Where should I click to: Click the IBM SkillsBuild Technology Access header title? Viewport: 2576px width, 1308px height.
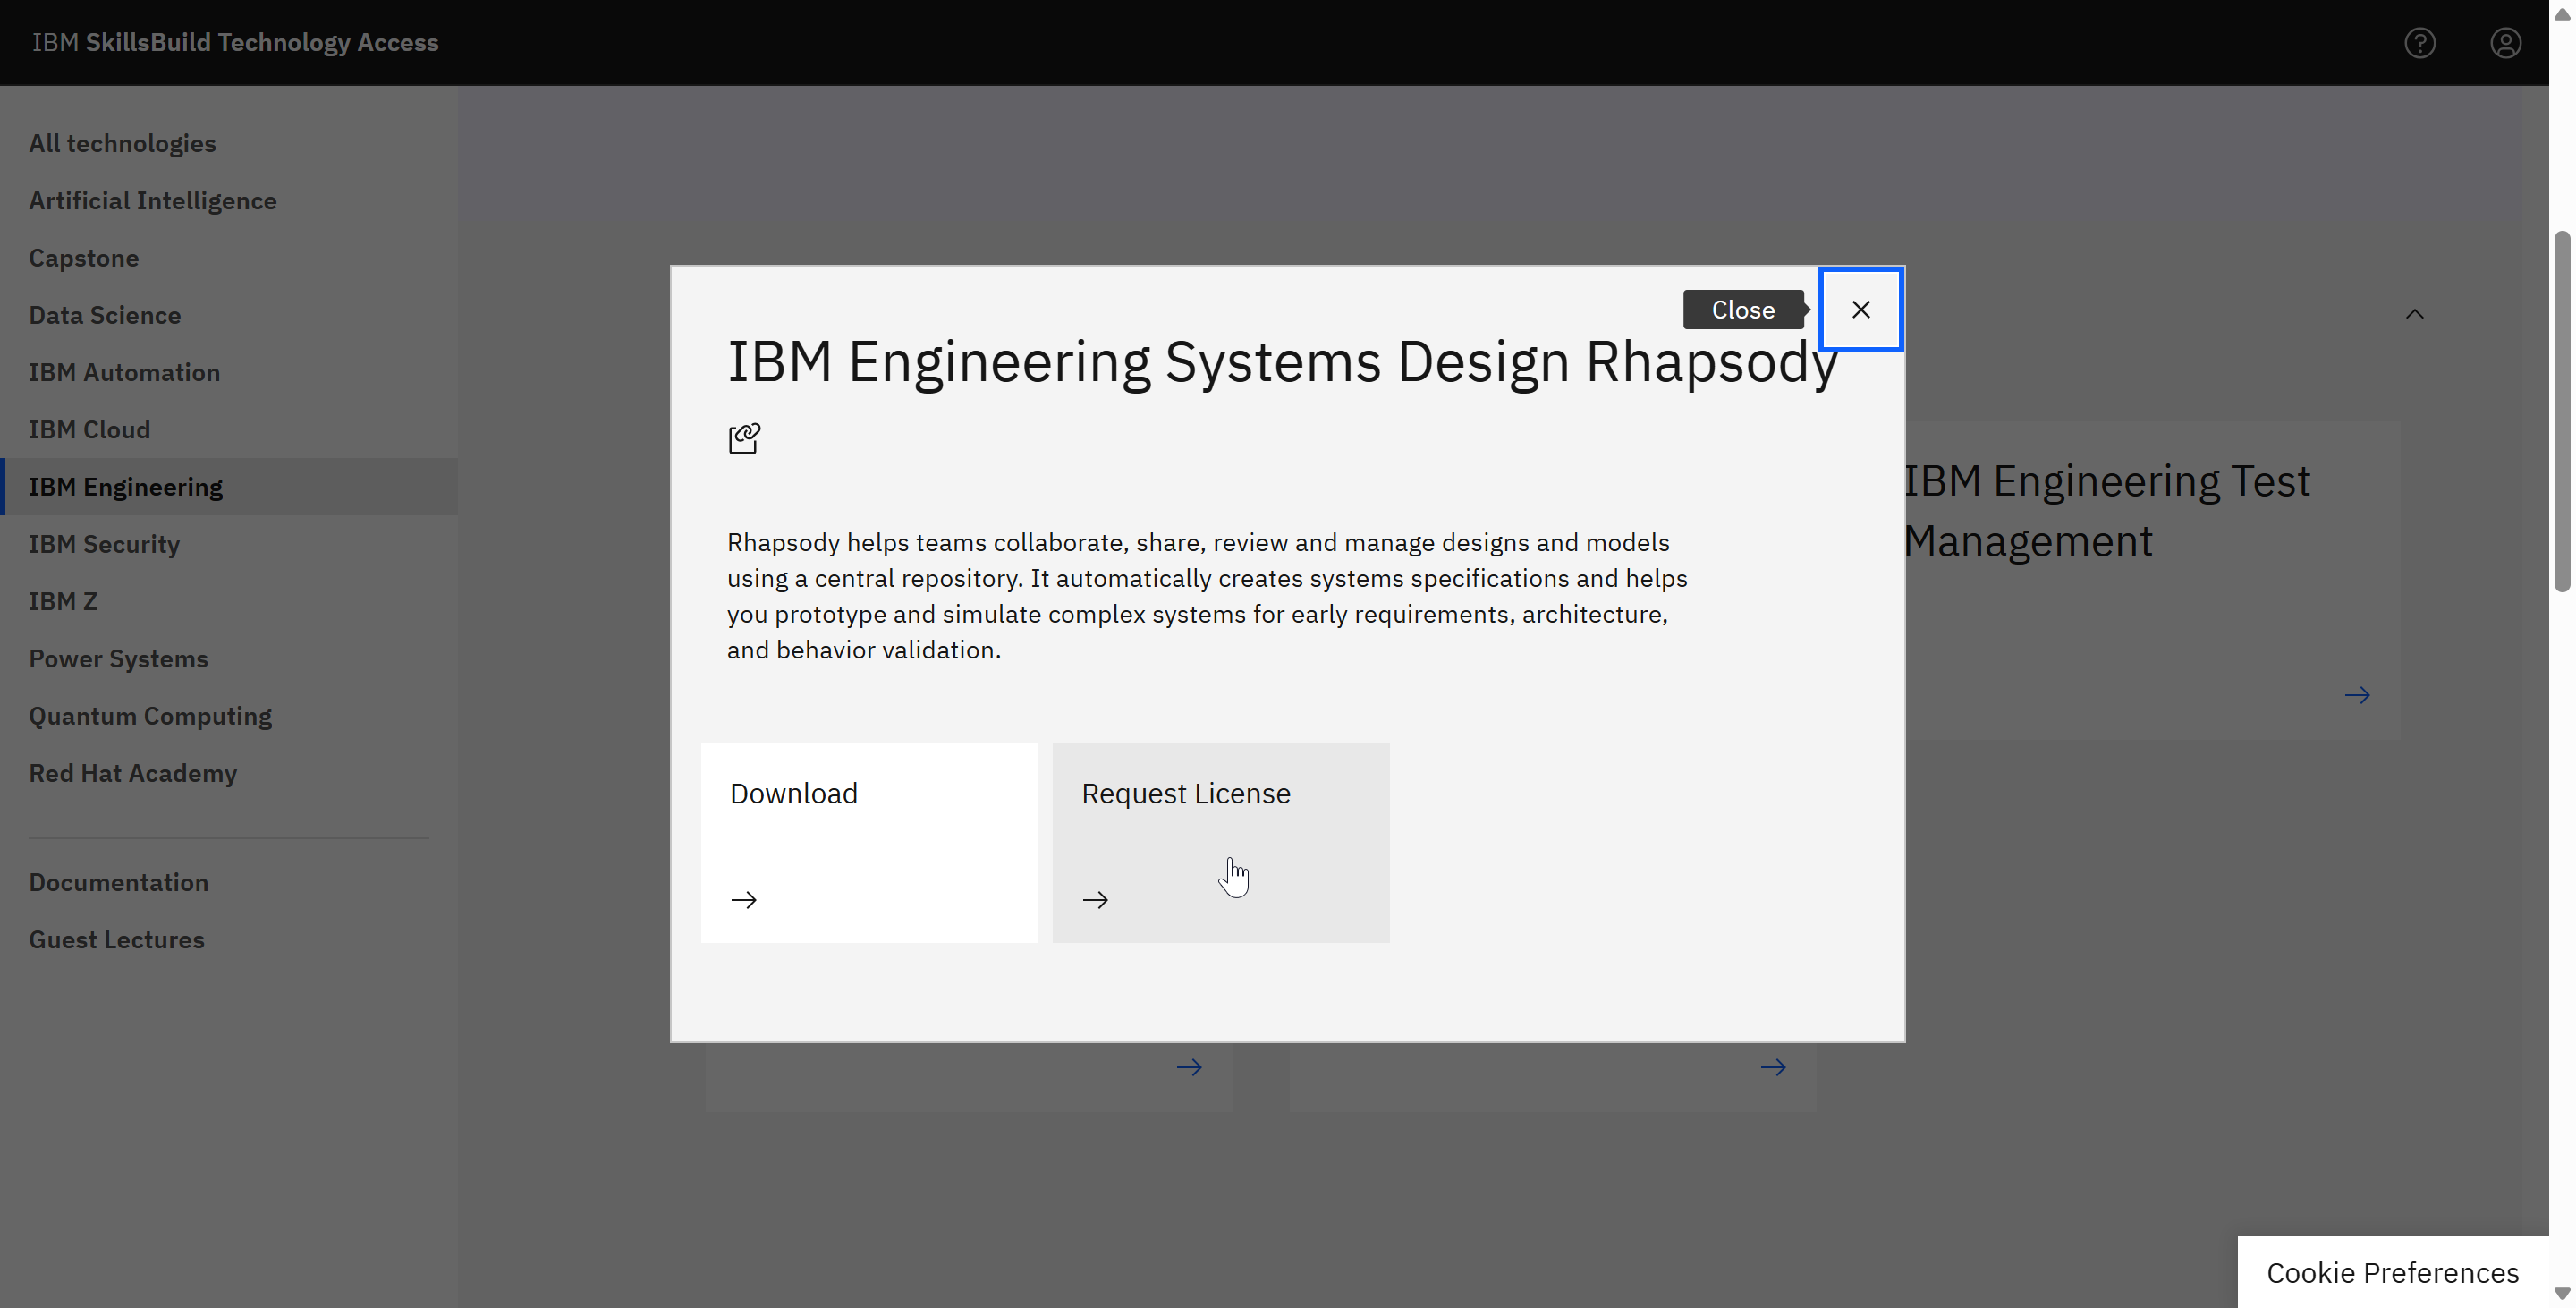[x=235, y=42]
